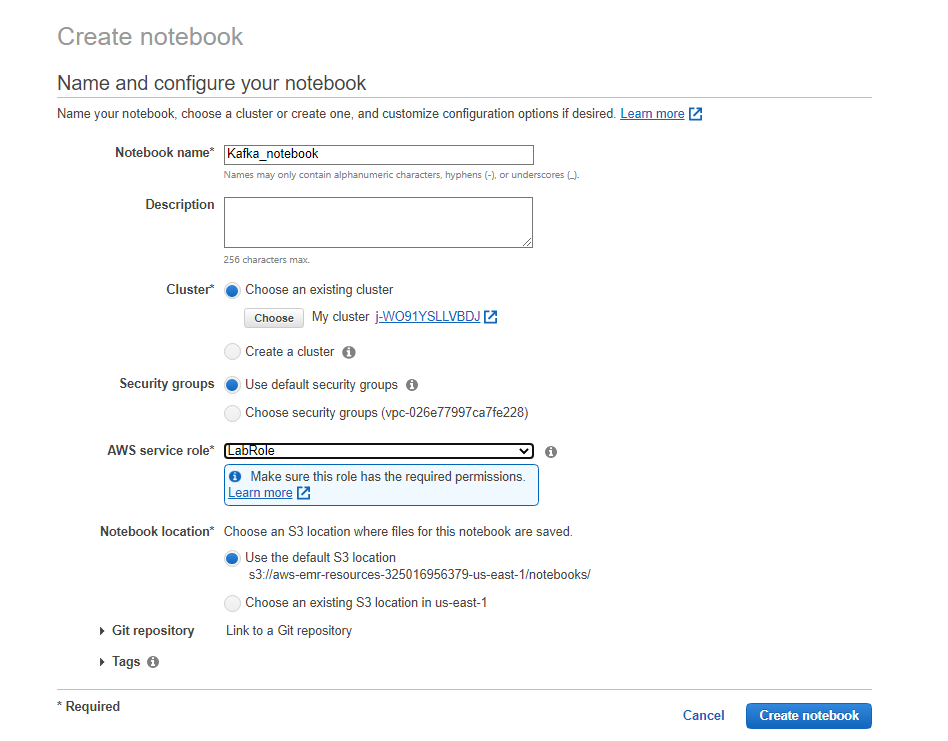Open cluster link j-WO91YSLLVBDJ
Viewport: 948px width, 741px height.
point(427,317)
